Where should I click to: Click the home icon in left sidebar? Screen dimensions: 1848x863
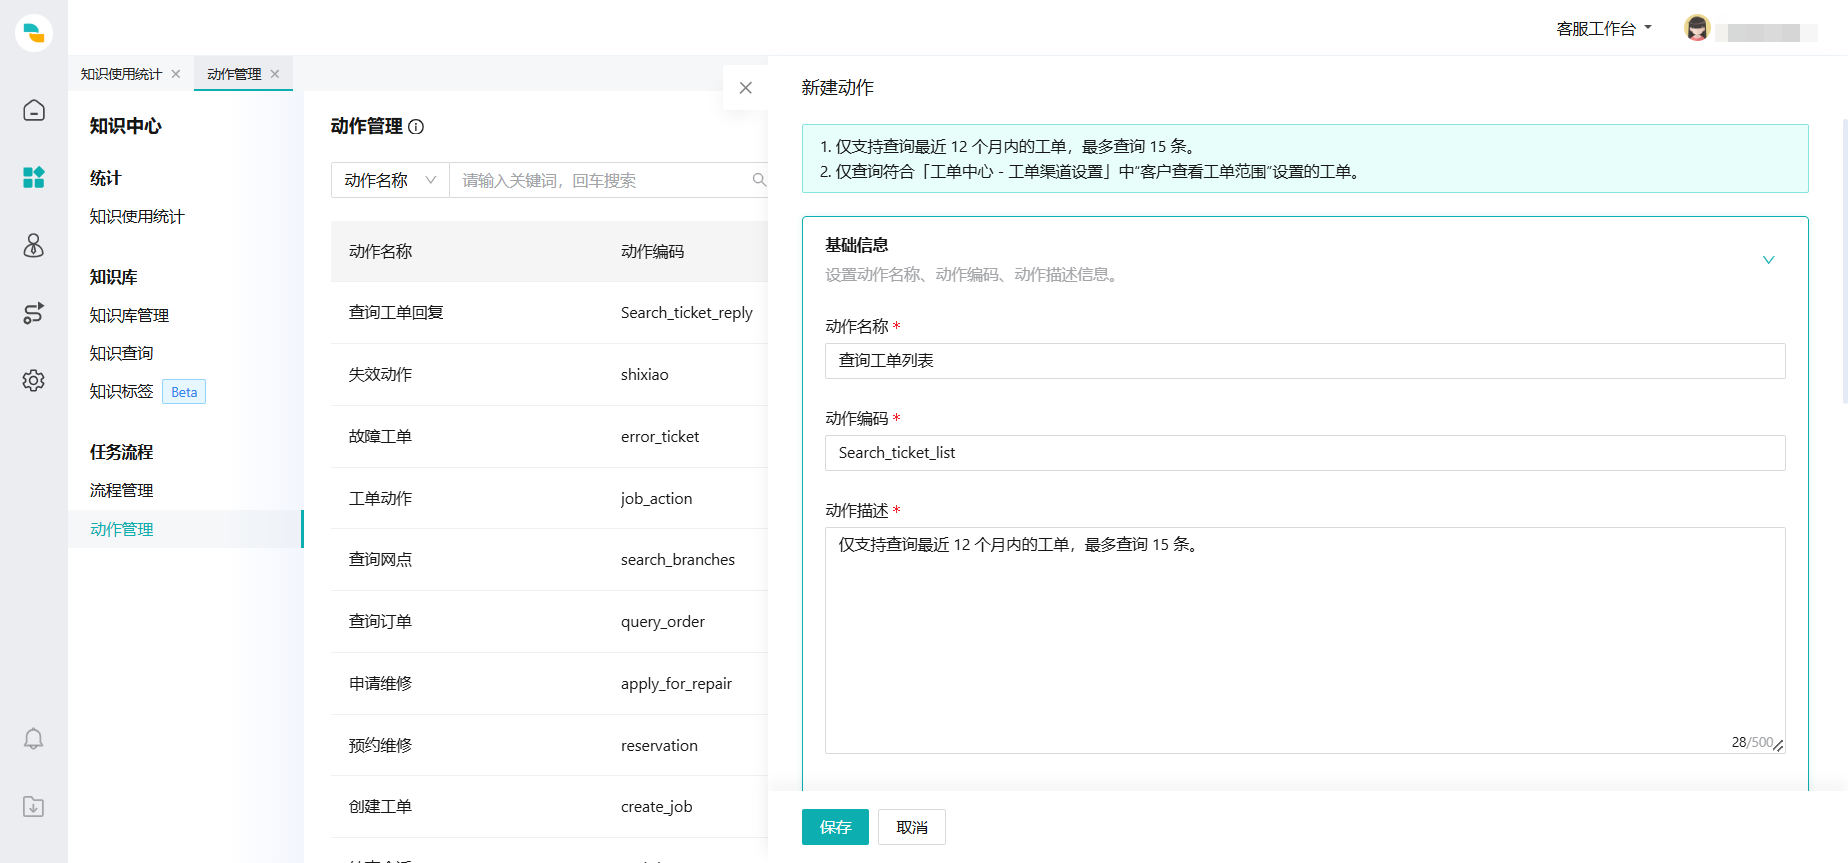(34, 110)
